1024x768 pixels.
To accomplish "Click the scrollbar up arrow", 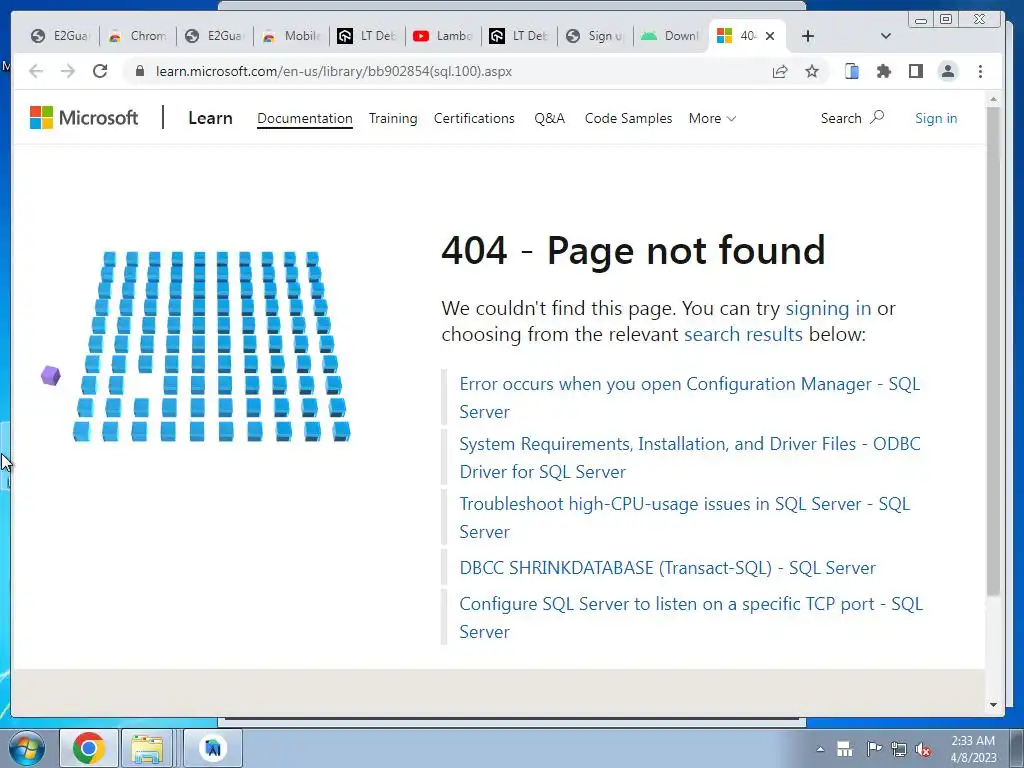I will tap(993, 100).
